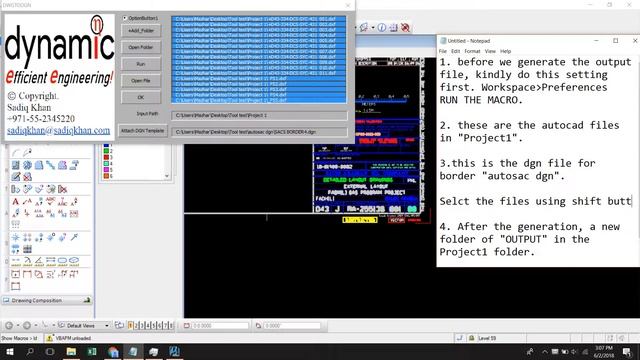Click the Level 59 status bar entry

pos(487,338)
